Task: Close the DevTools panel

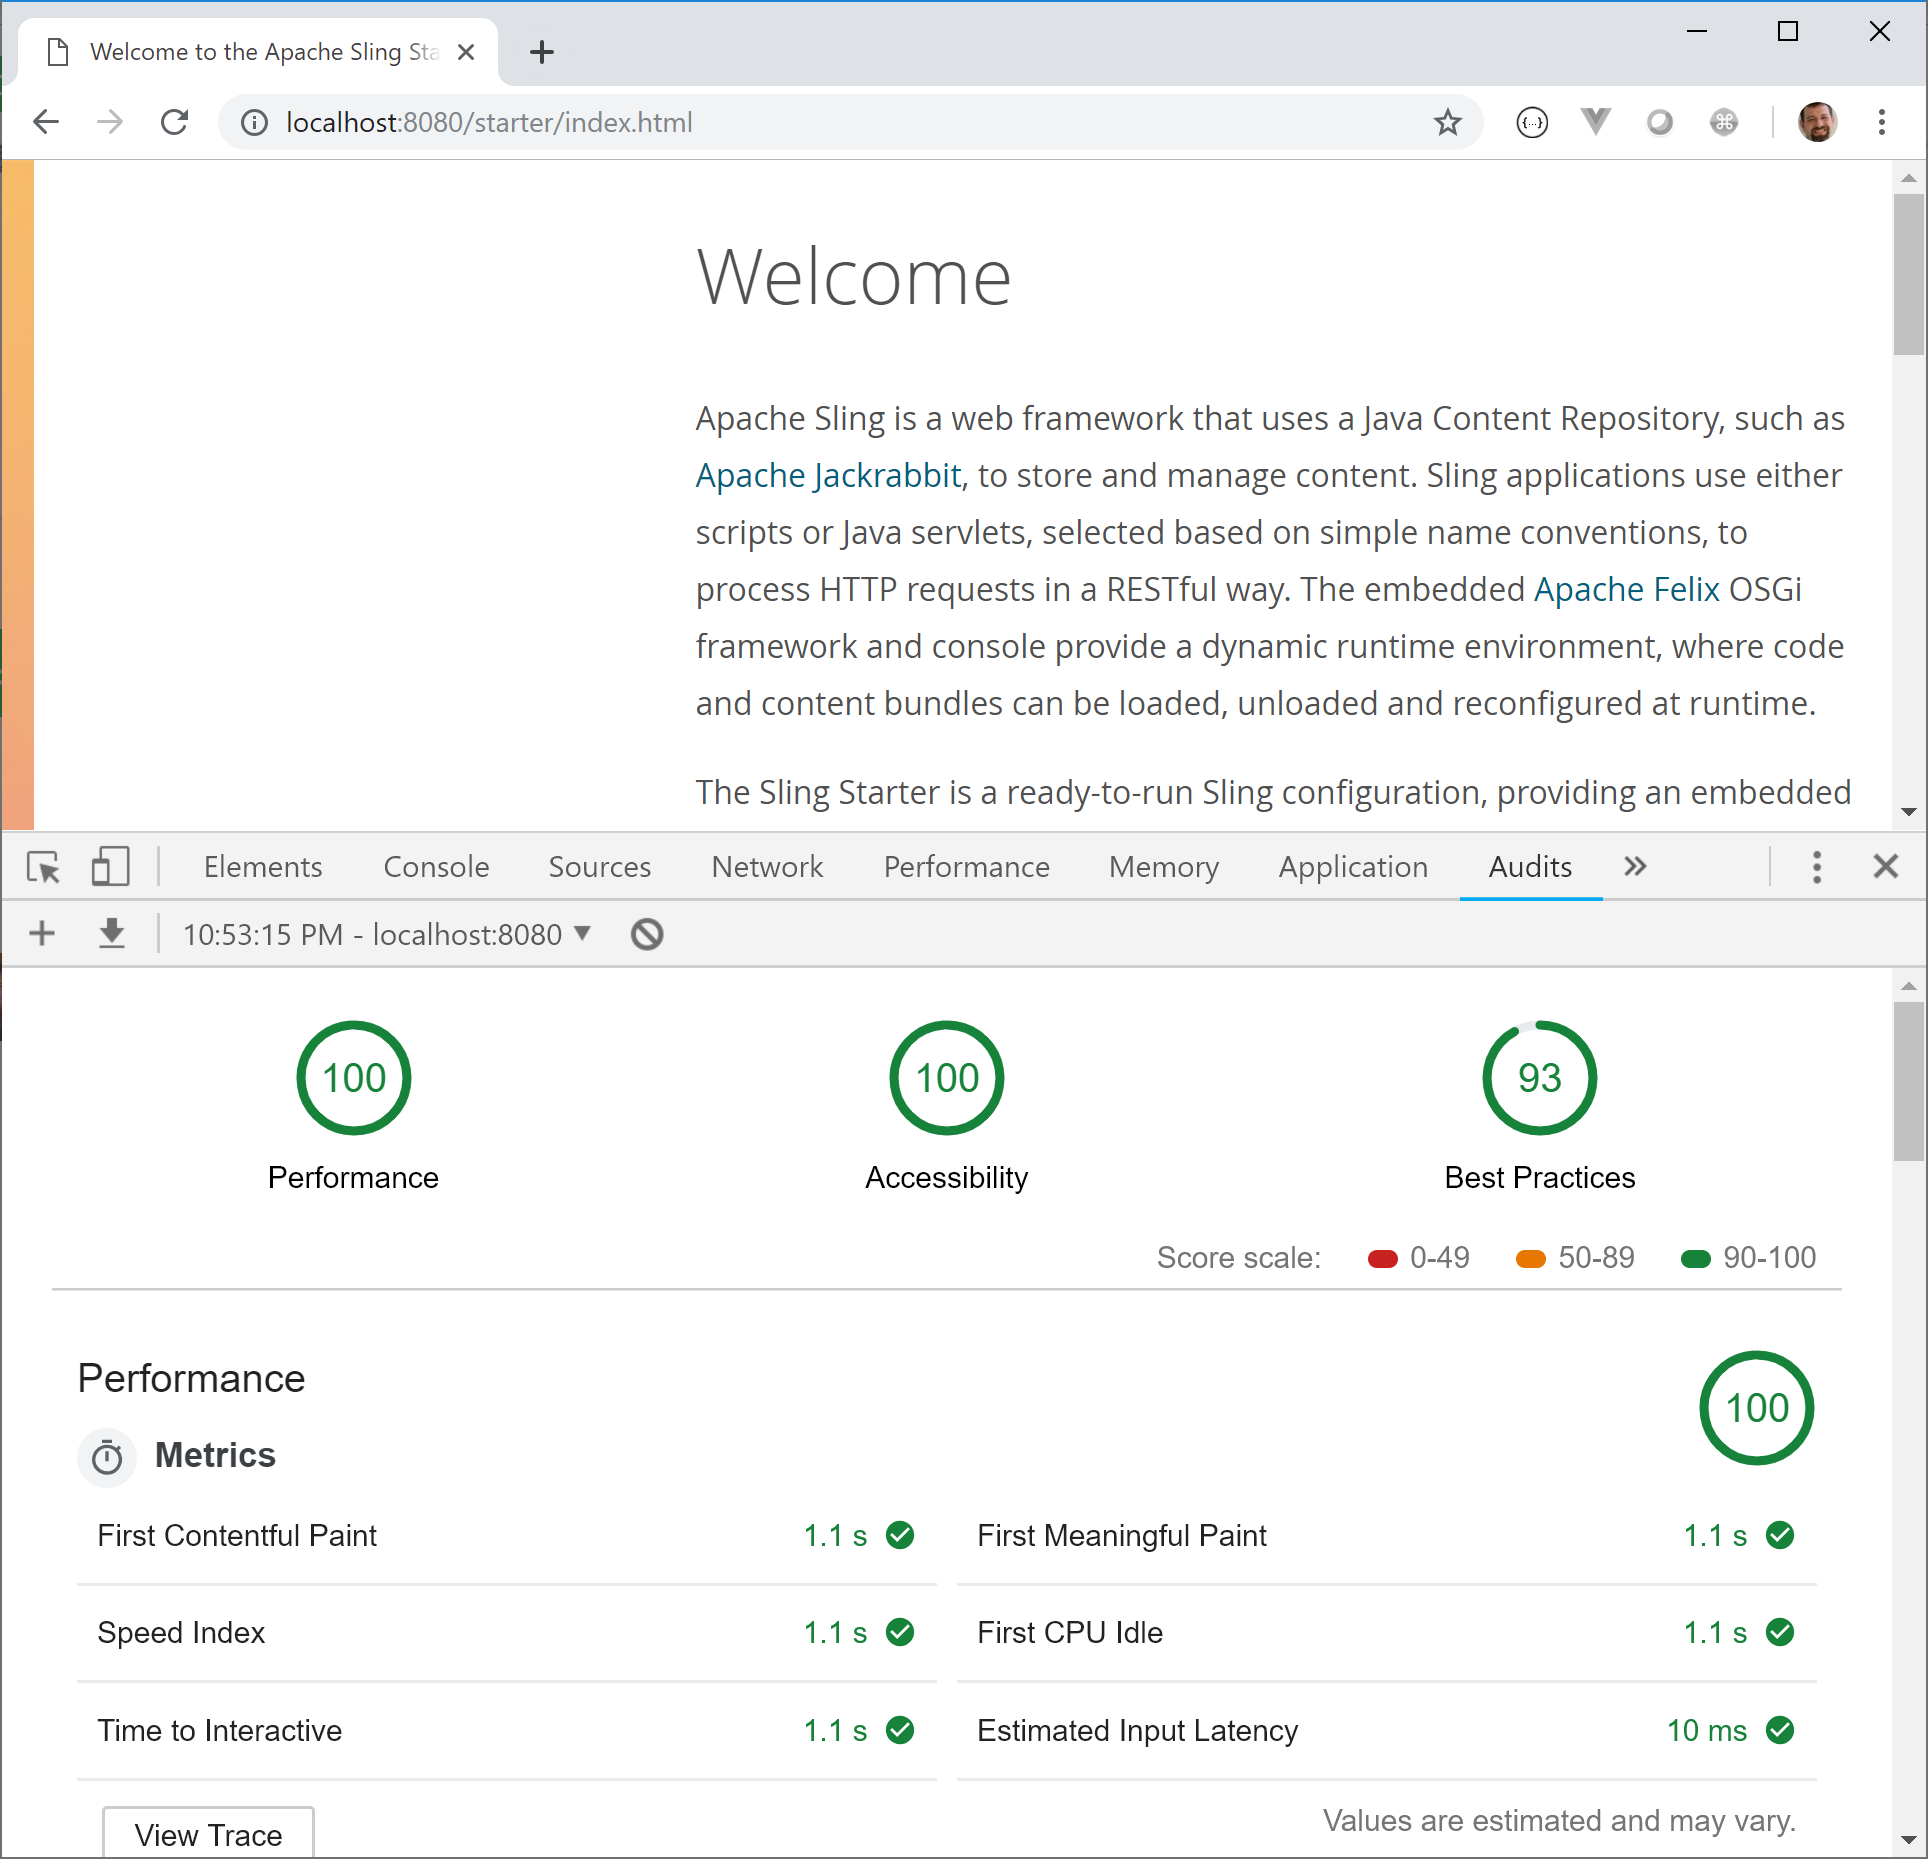Action: click(1885, 867)
